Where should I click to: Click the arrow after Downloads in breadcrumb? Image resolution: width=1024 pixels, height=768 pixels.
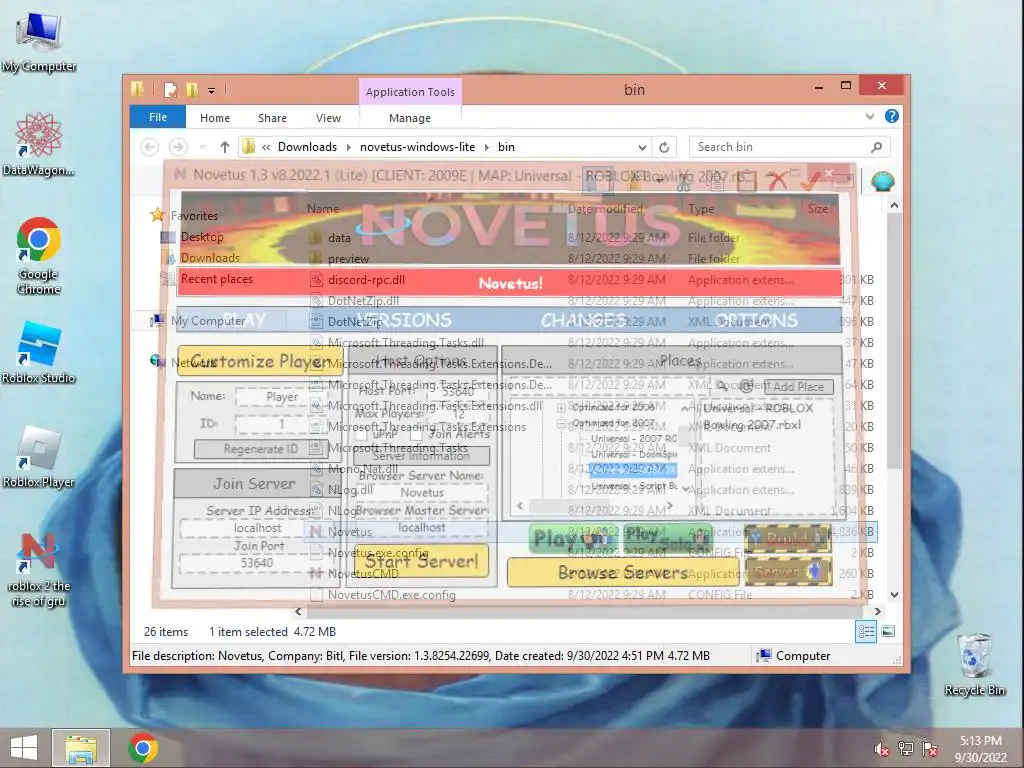(349, 147)
